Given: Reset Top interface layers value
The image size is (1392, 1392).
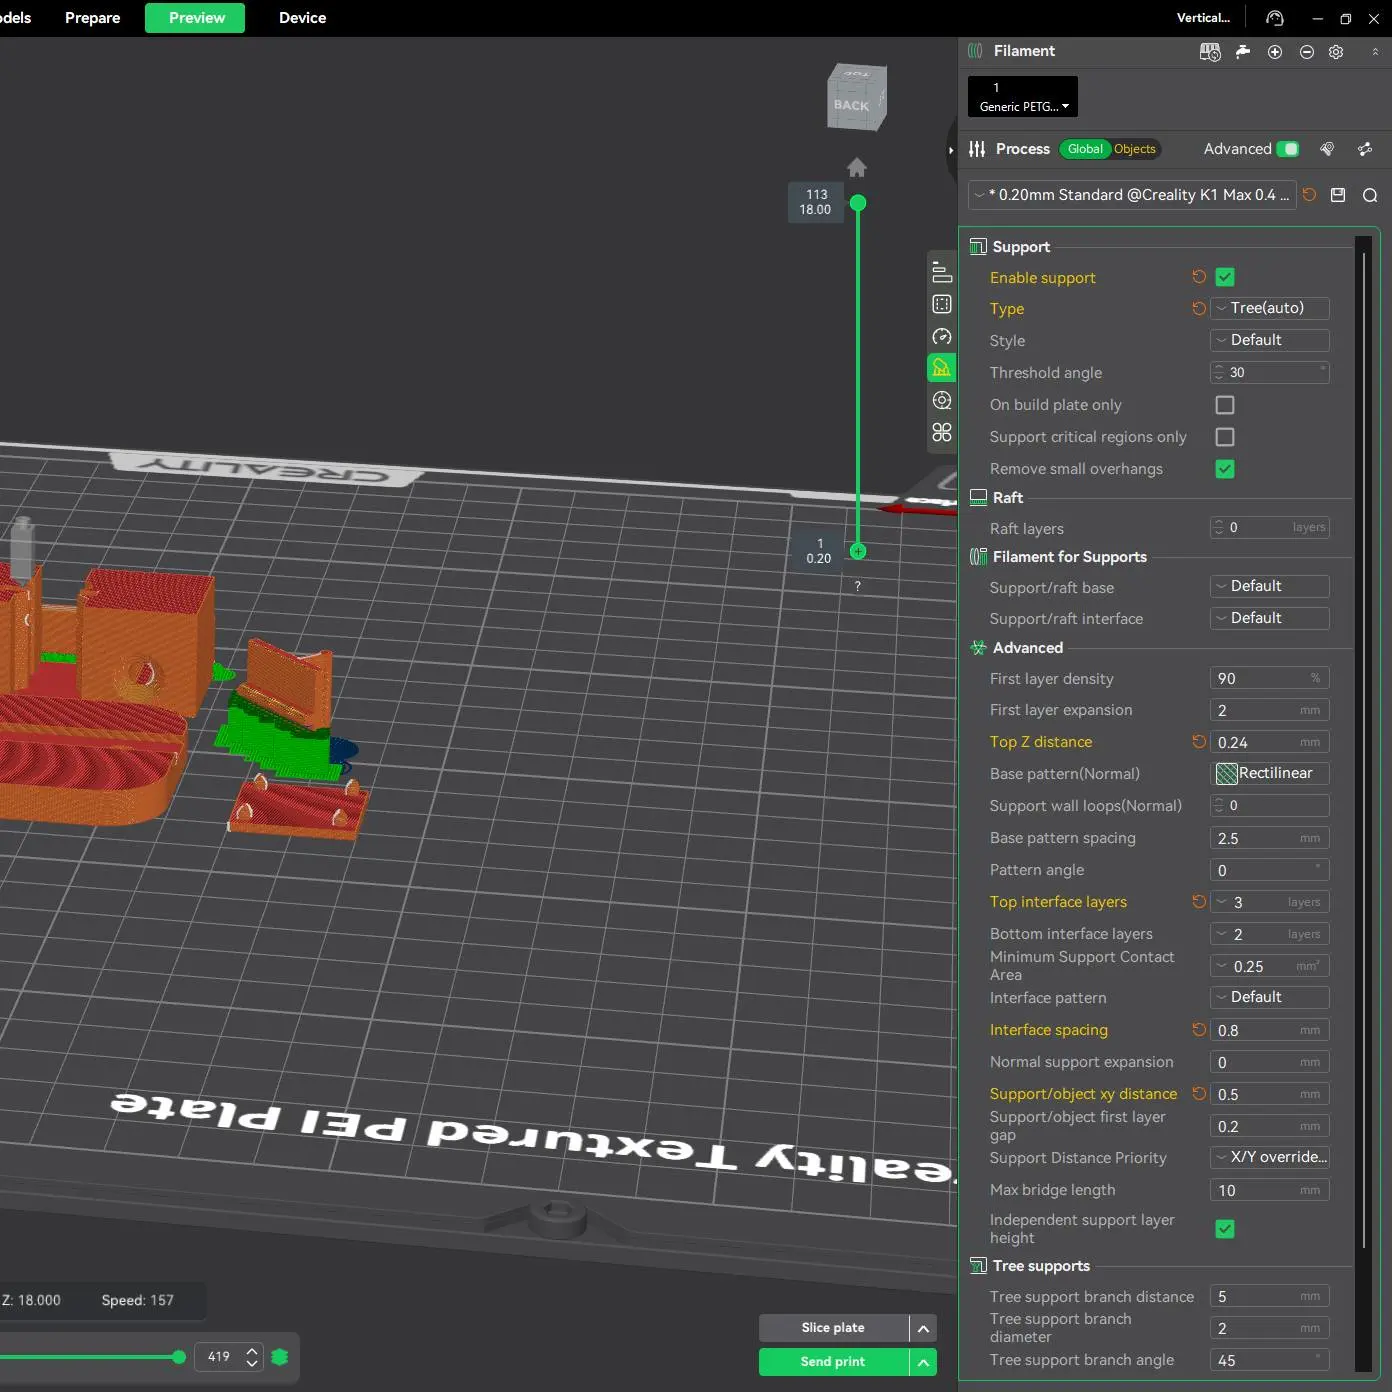Looking at the screenshot, I should 1199,902.
